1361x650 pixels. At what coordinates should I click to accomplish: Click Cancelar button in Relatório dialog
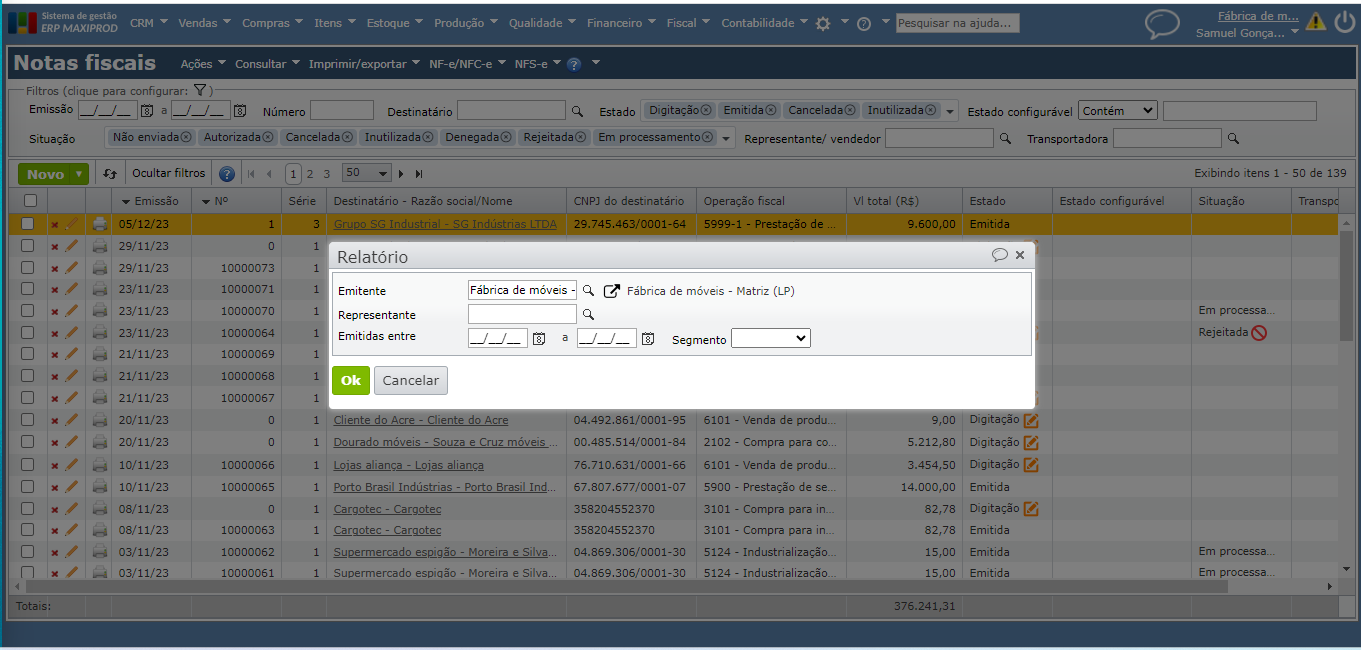coord(411,380)
